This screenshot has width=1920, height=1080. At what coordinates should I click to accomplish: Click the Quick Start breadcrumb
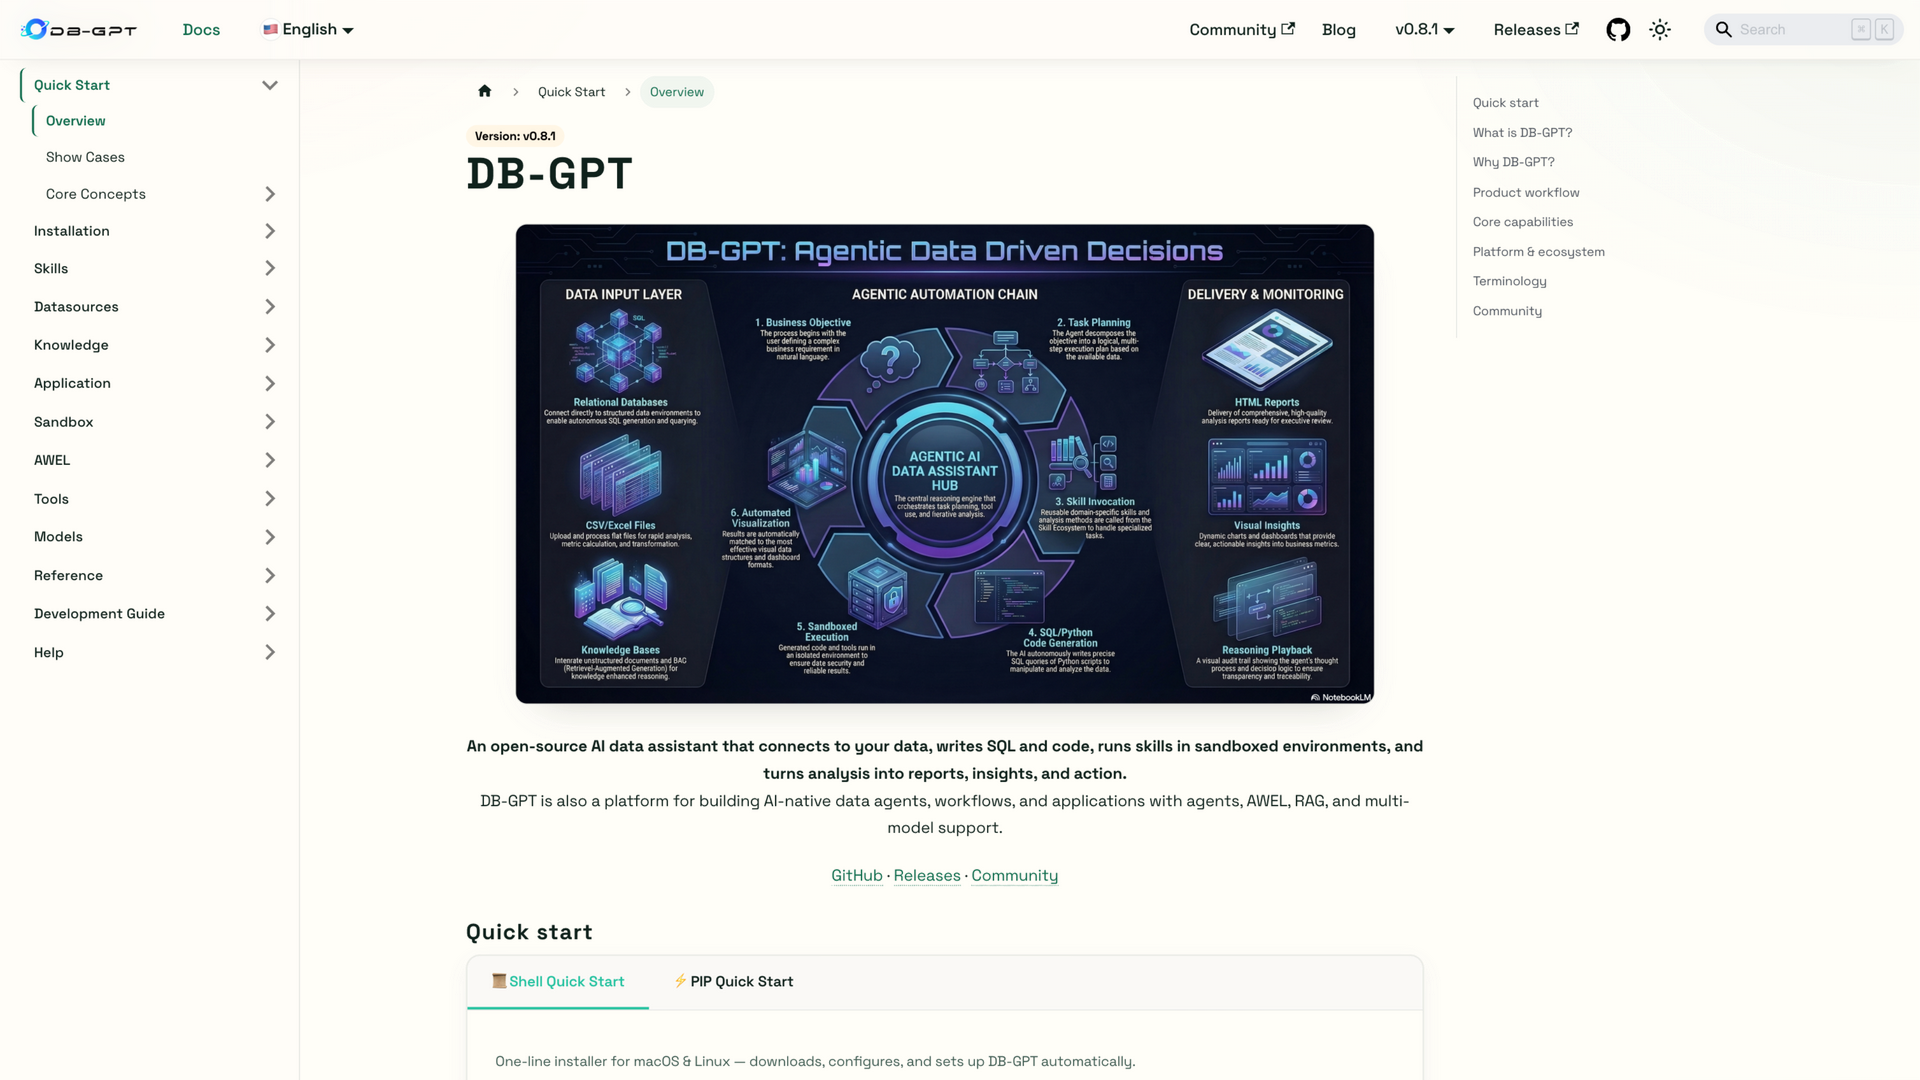pyautogui.click(x=571, y=92)
